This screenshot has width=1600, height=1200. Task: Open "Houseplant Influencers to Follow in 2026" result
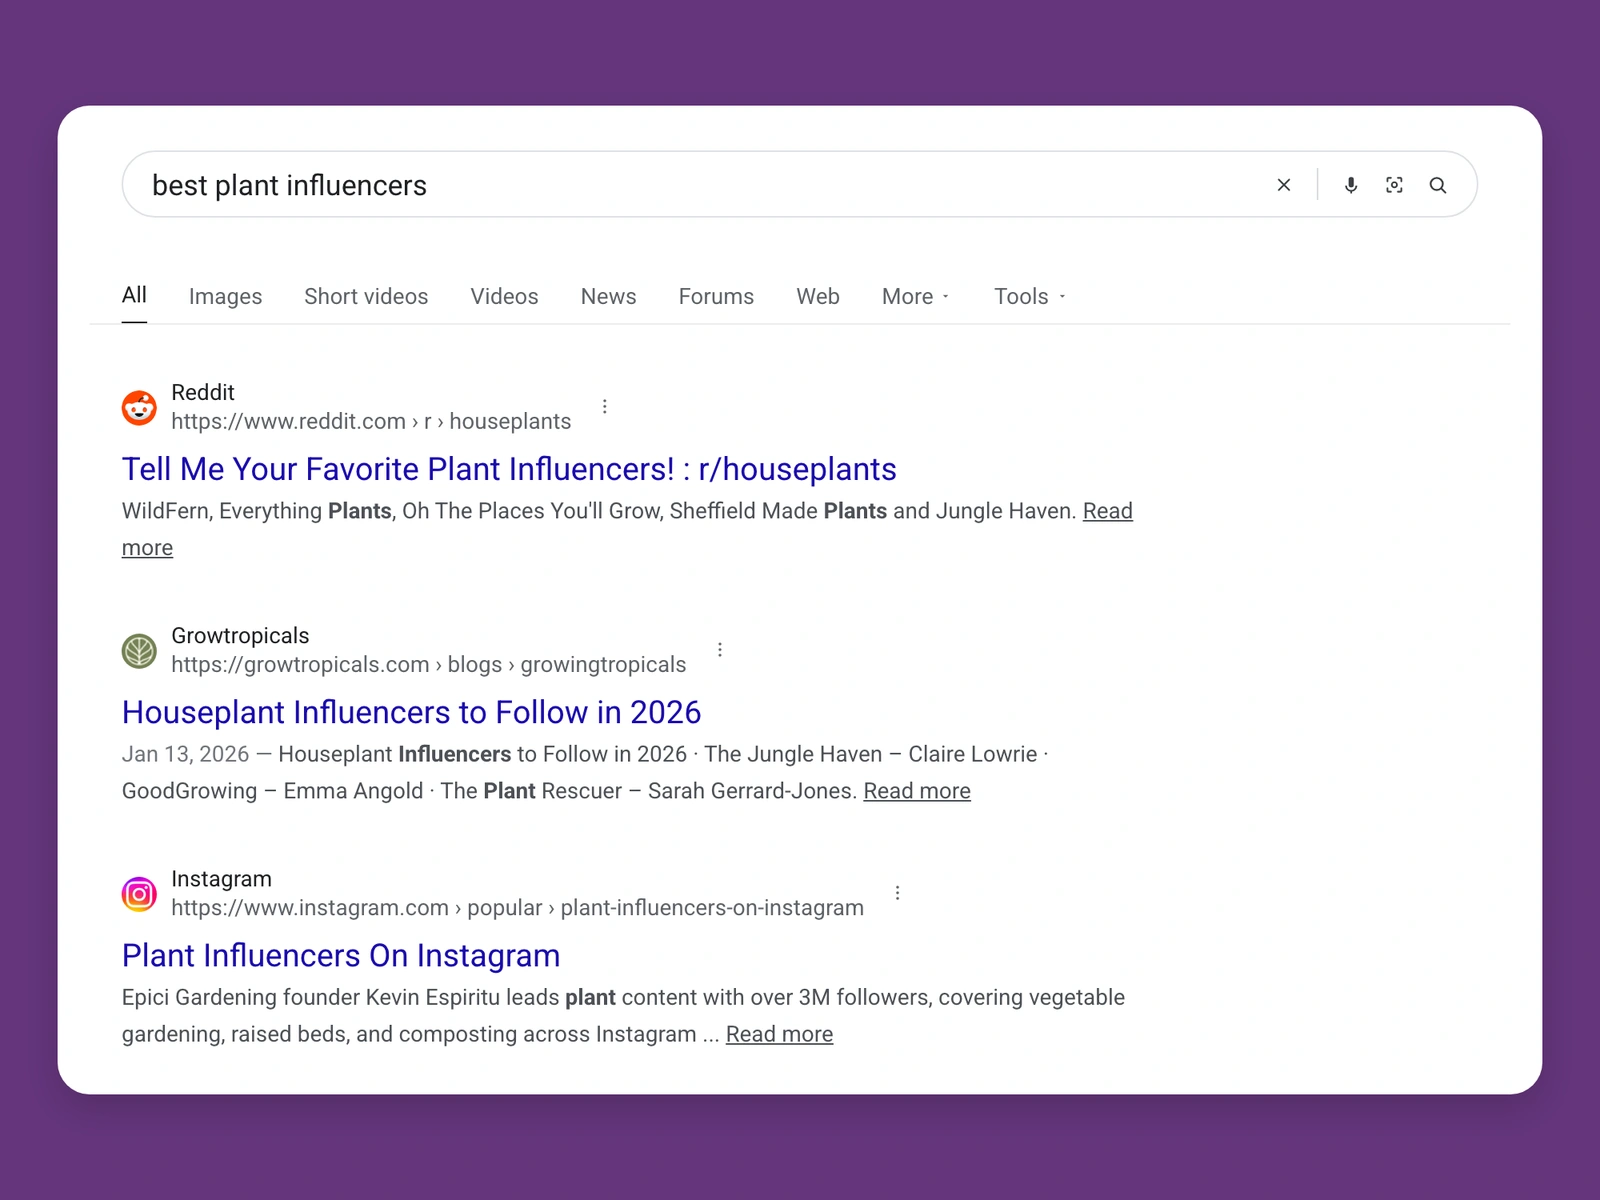click(x=411, y=712)
